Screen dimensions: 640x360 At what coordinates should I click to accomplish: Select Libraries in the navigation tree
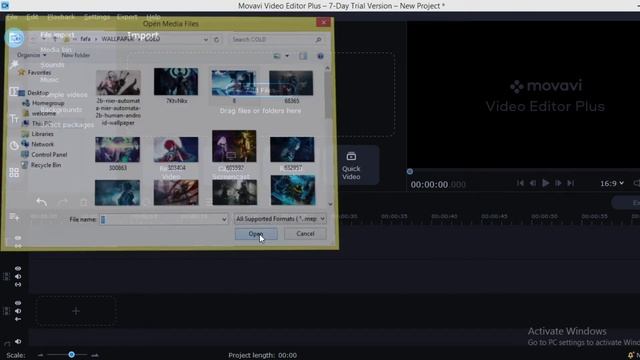(42, 134)
